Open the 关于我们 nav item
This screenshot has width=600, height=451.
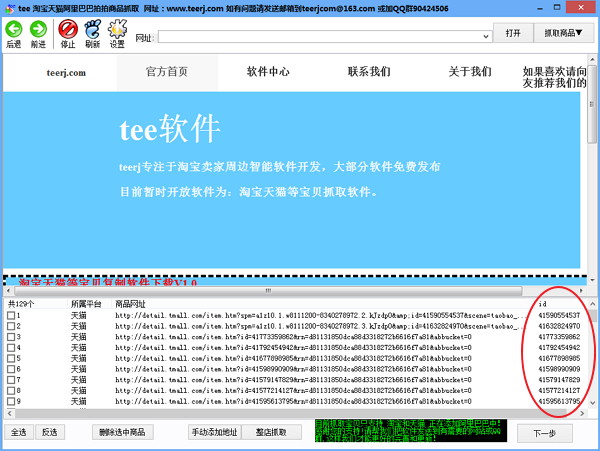click(470, 72)
